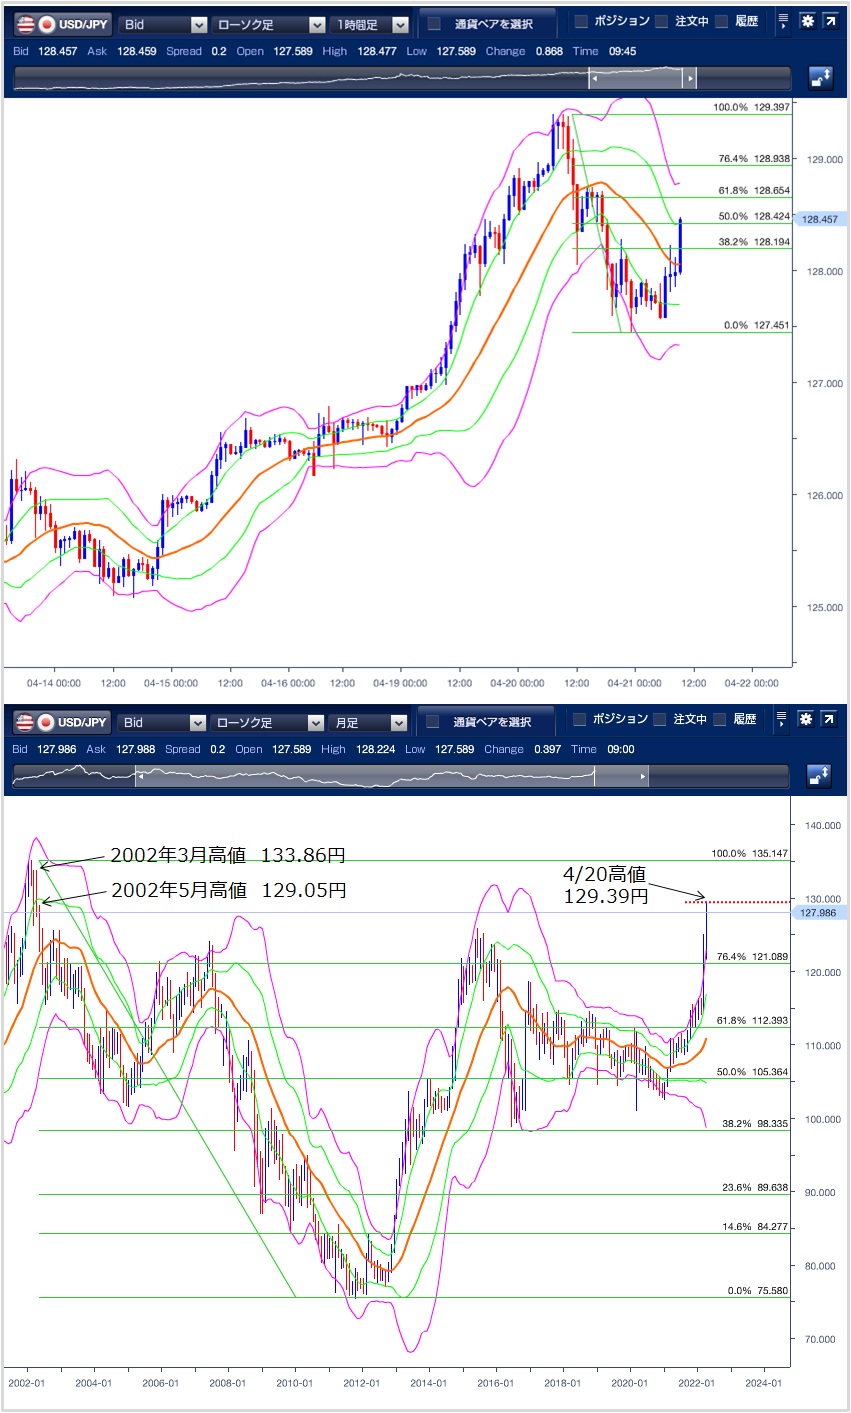
Task: Open the list menu icon in top chart
Action: [782, 22]
